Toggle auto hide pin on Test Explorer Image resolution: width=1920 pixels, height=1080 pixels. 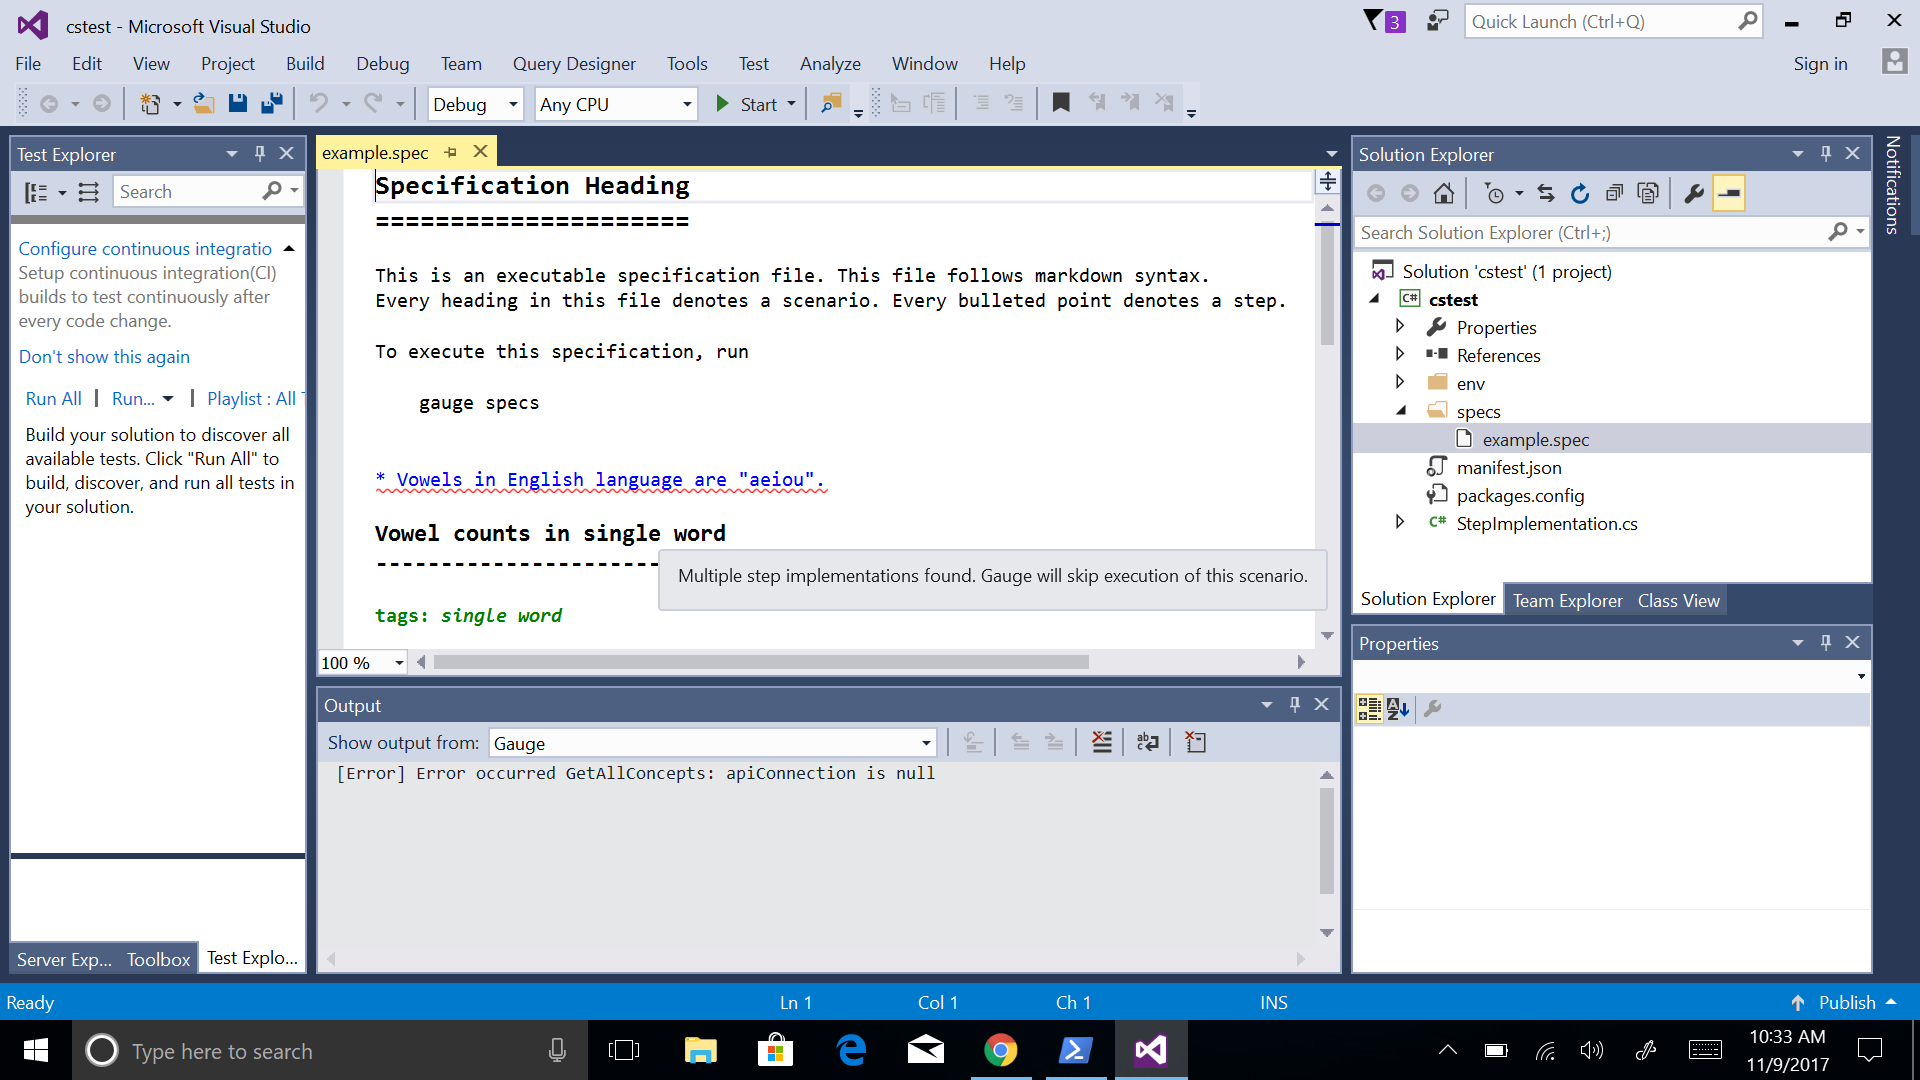pyautogui.click(x=260, y=154)
